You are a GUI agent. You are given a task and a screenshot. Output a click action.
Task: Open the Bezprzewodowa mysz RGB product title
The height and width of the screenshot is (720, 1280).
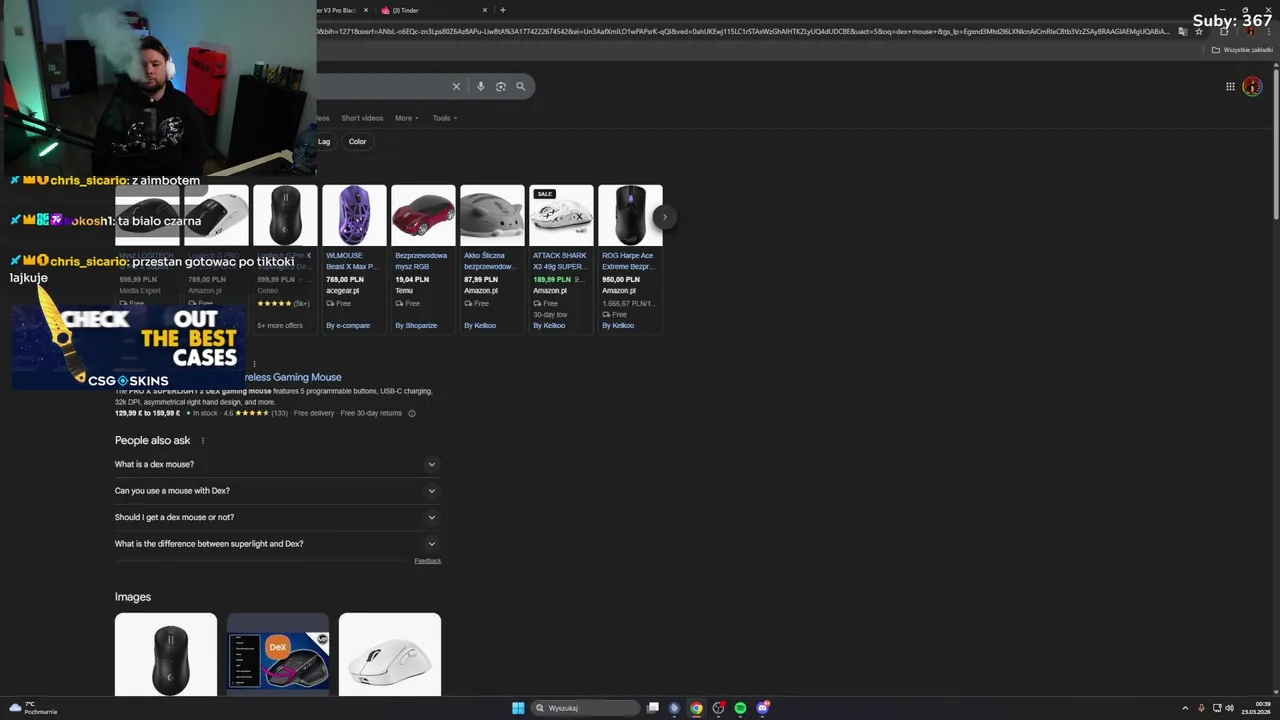coord(421,261)
